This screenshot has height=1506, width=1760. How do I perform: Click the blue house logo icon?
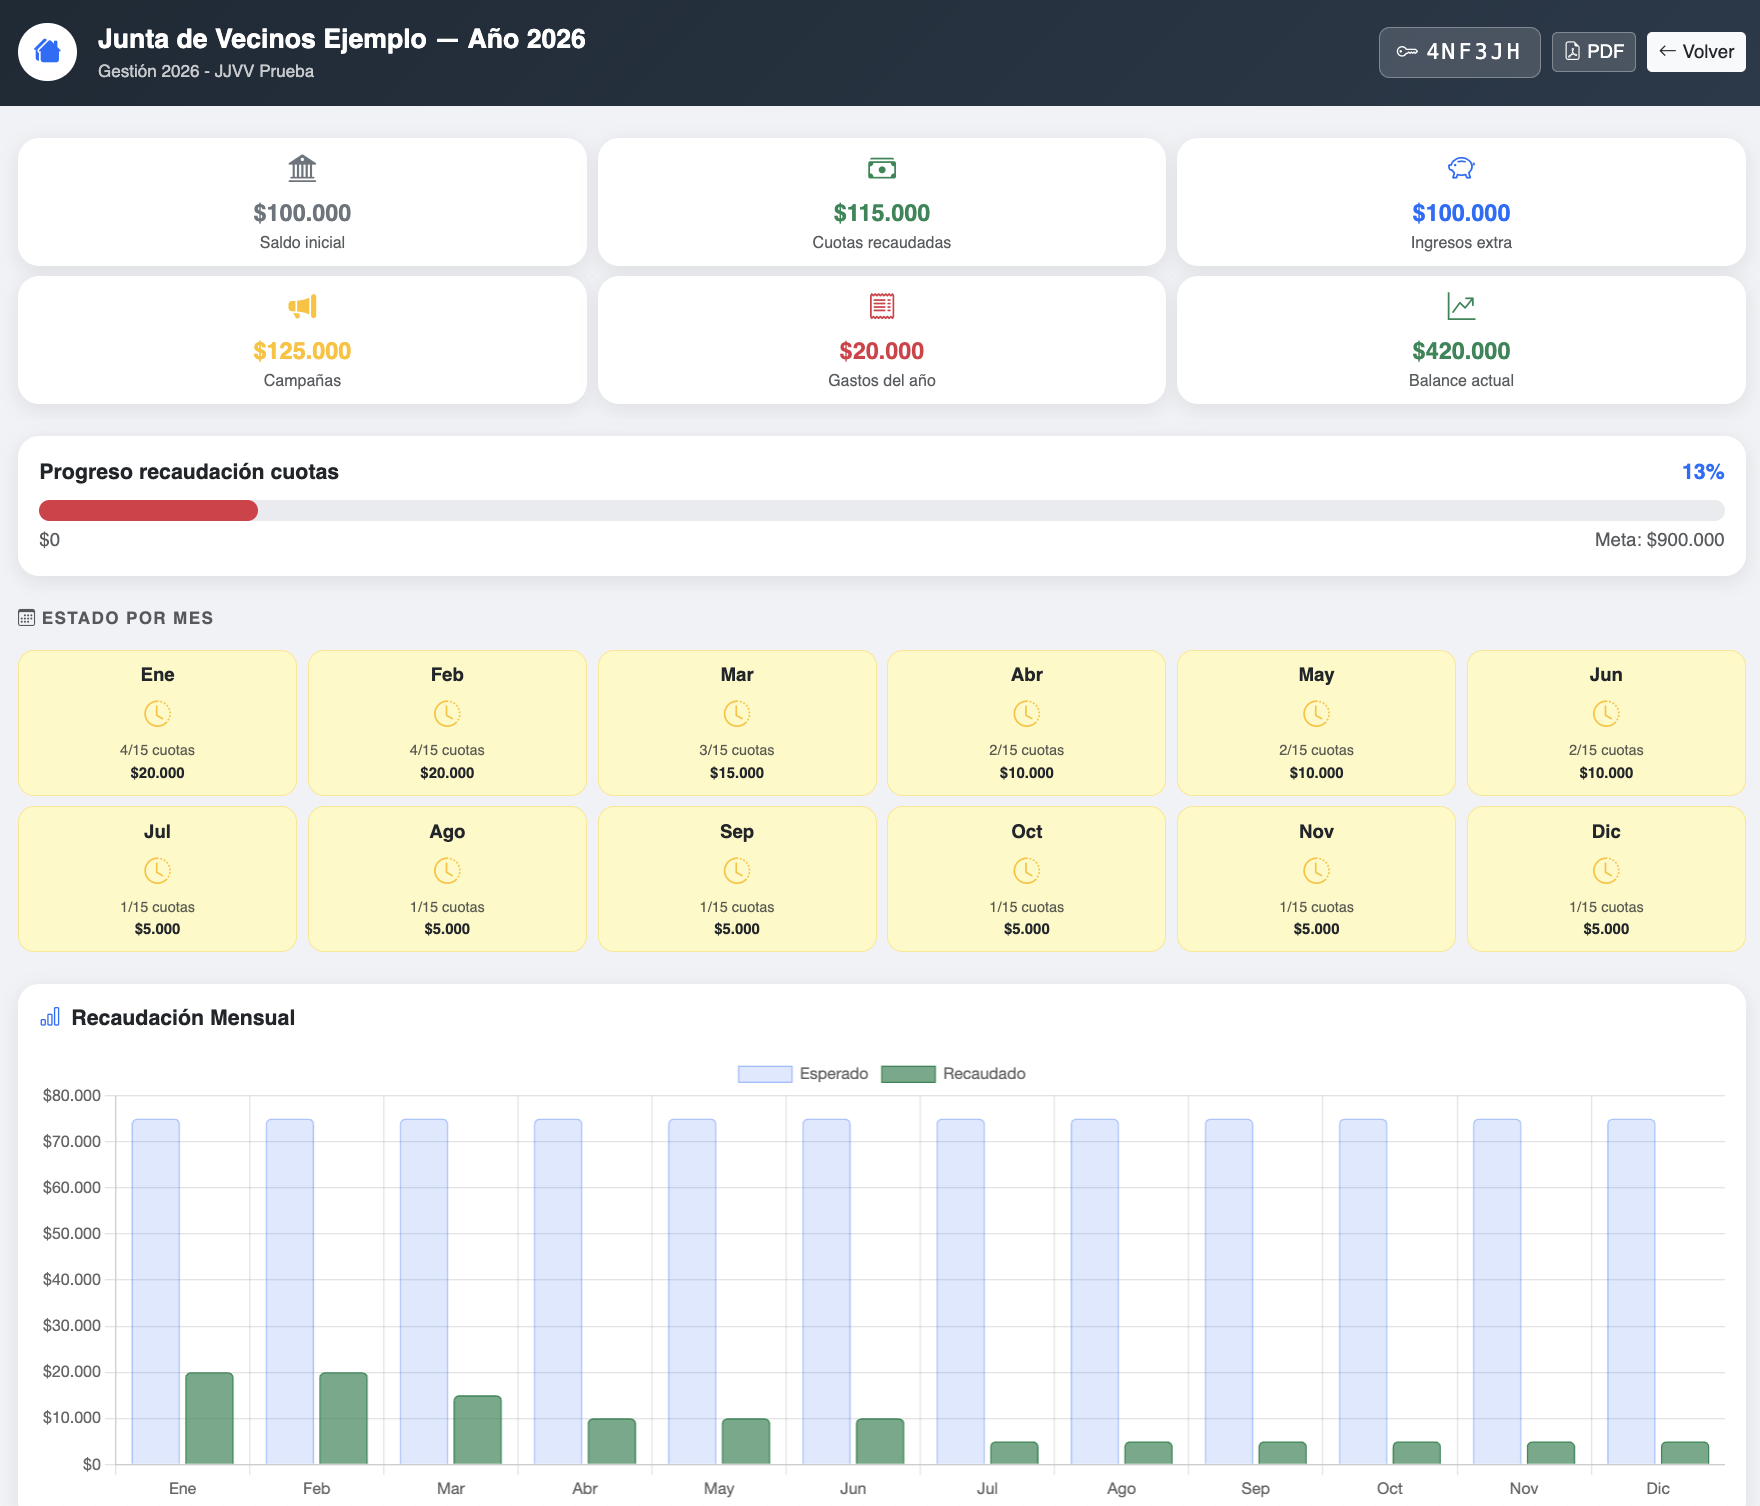click(x=47, y=52)
